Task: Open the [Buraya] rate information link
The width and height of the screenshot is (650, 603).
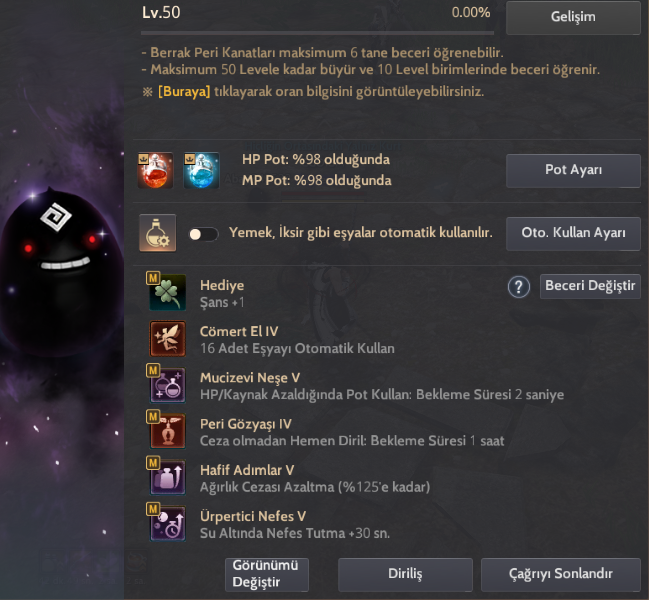Action: [x=184, y=91]
